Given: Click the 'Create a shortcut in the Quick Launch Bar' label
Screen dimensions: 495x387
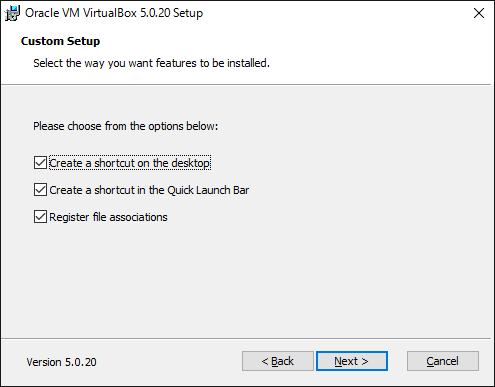Looking at the screenshot, I should [149, 190].
